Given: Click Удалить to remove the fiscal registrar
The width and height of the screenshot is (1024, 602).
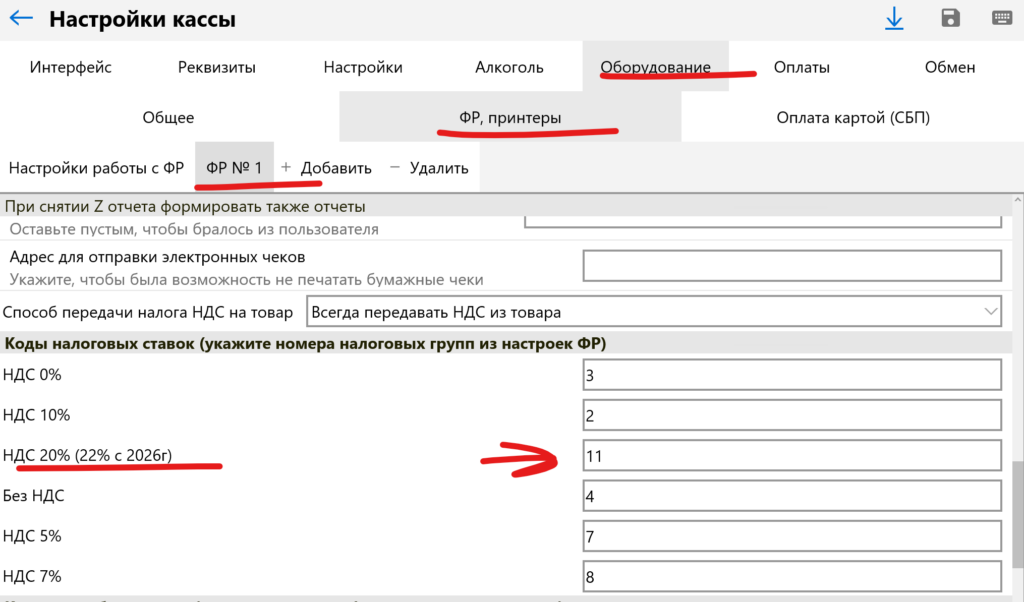Looking at the screenshot, I should (429, 168).
